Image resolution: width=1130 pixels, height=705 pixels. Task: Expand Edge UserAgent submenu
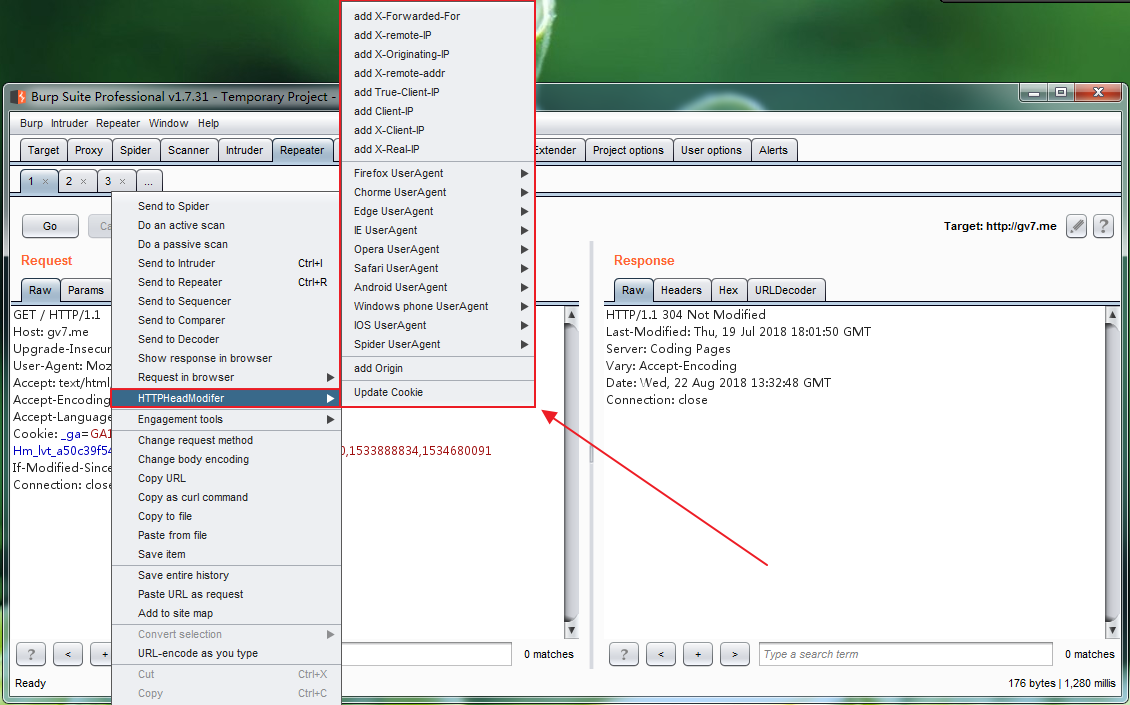pos(438,211)
